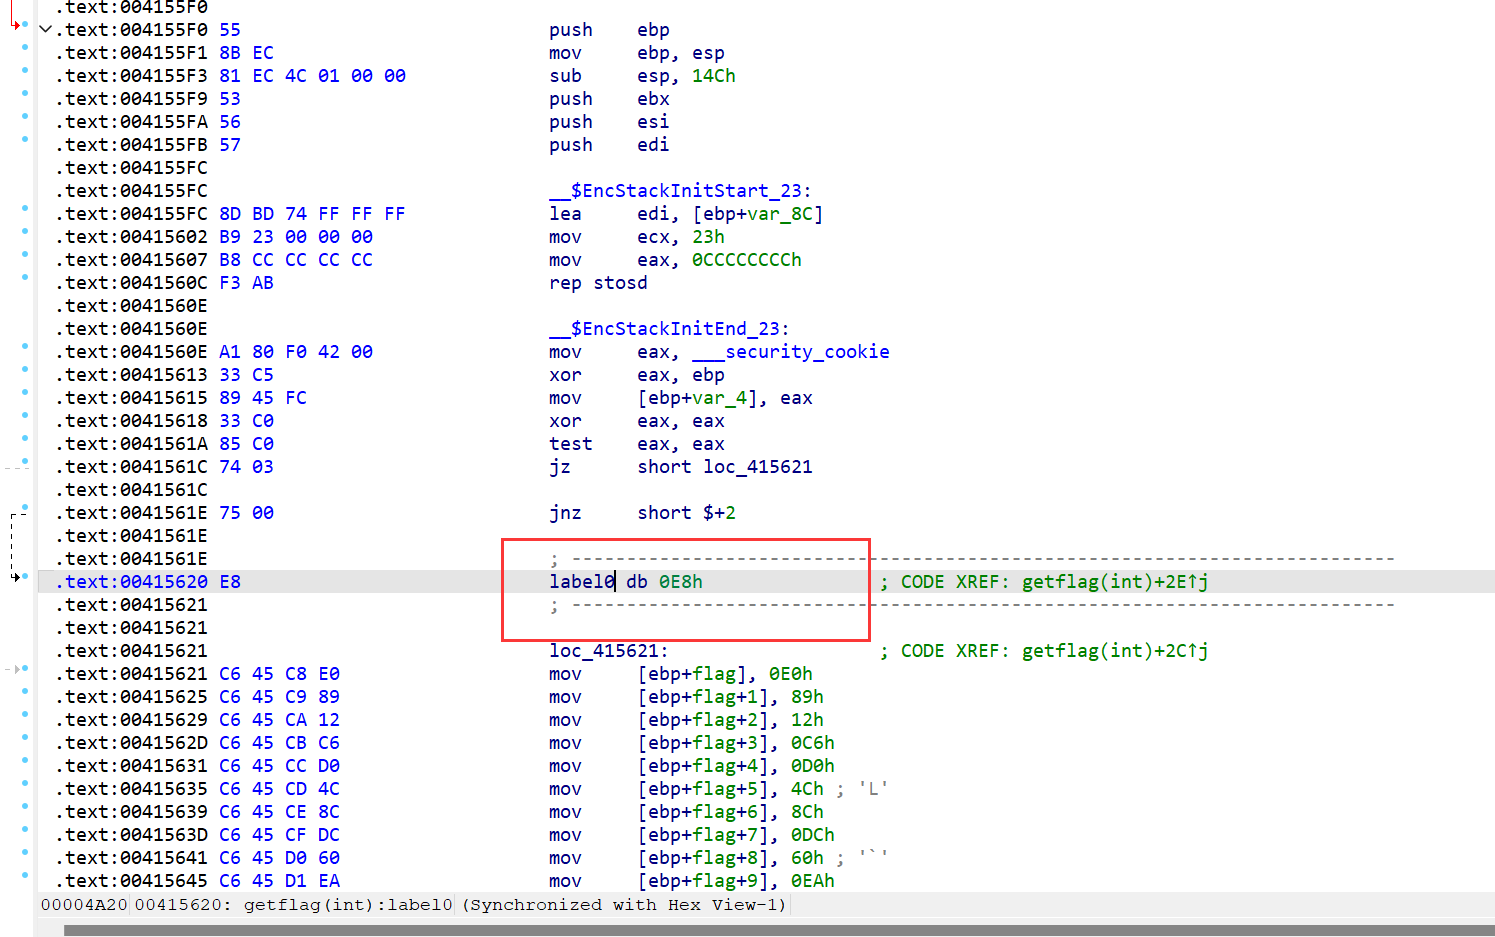The height and width of the screenshot is (937, 1495).
Task: Follow the getflag(int)+2E xref link
Action: point(1114,582)
